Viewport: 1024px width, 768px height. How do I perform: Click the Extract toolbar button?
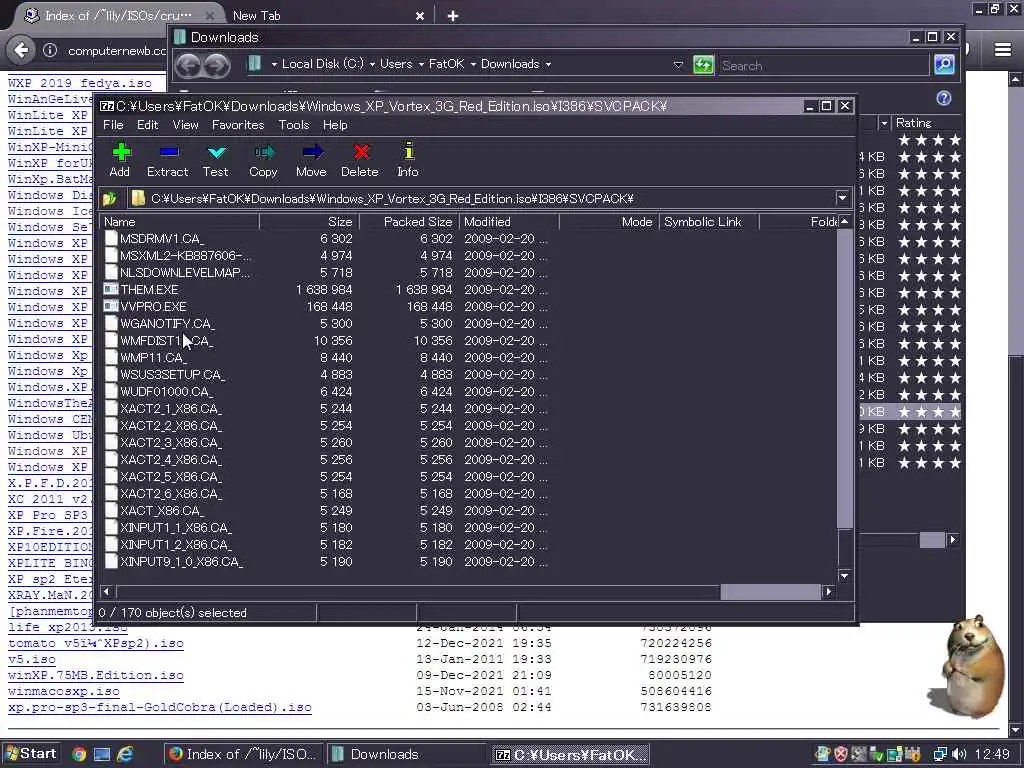pos(168,160)
